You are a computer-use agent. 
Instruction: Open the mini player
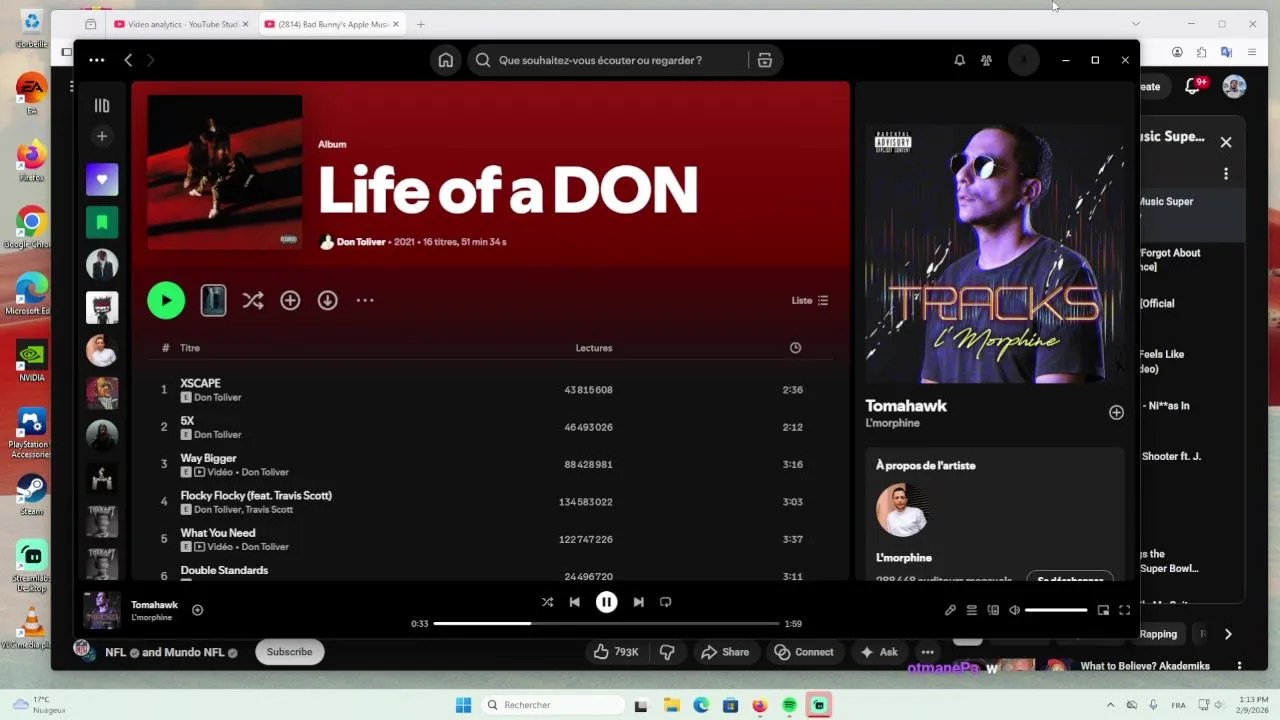[x=1103, y=610]
